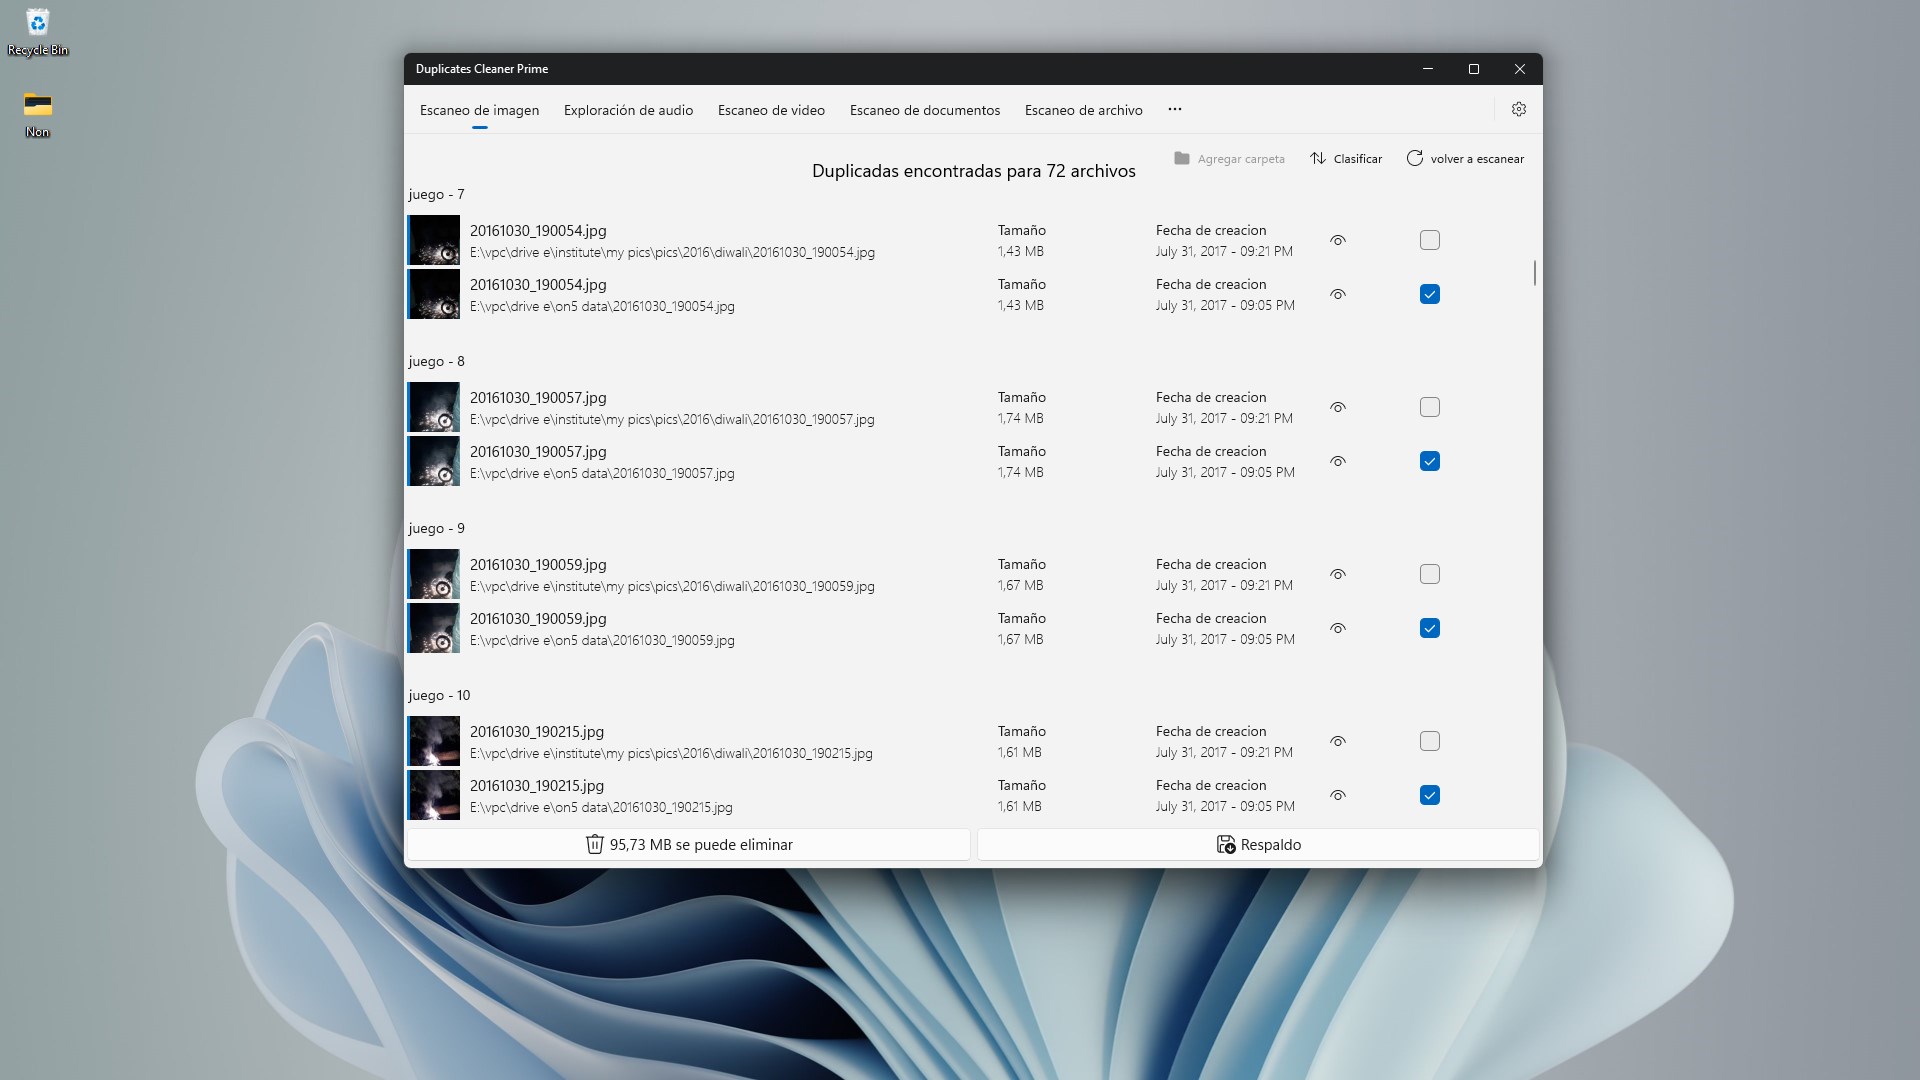Check the diwali 20161030_190054.jpg checkbox
The width and height of the screenshot is (1920, 1080).
(1430, 240)
